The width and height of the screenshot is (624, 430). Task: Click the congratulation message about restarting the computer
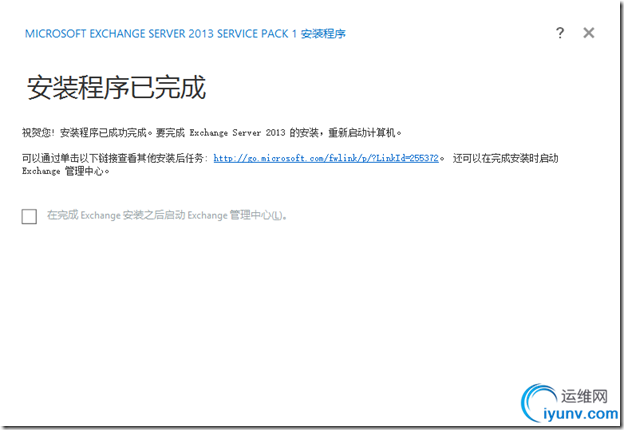[x=211, y=132]
